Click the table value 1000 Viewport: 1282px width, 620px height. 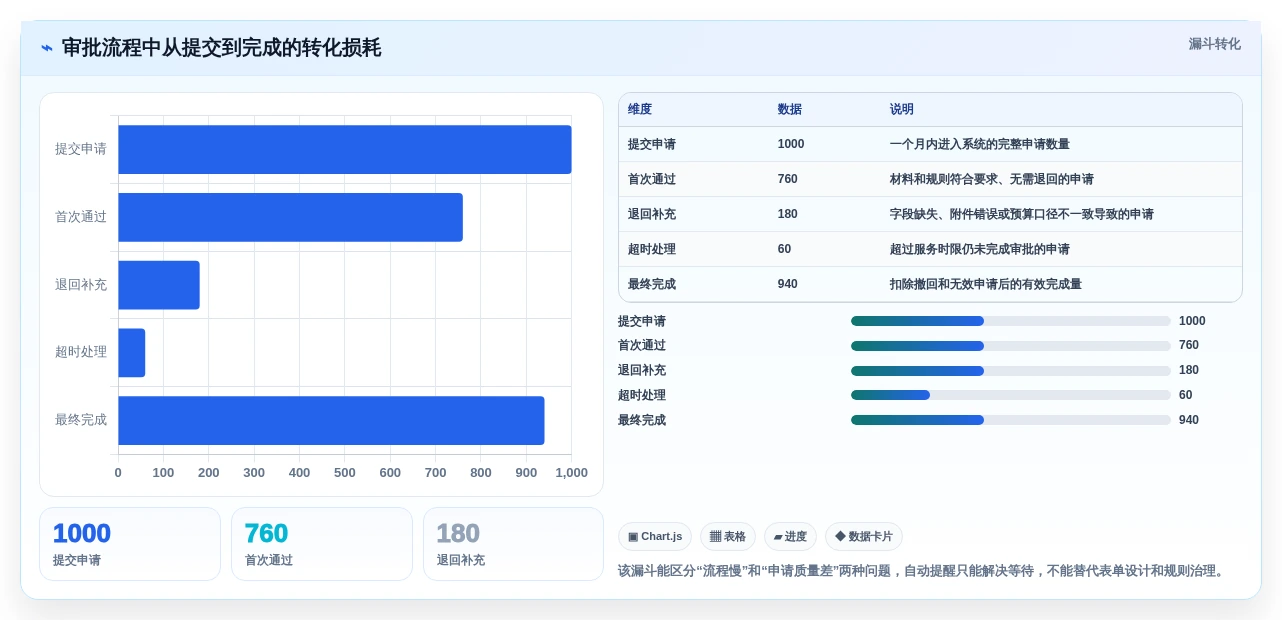click(791, 144)
